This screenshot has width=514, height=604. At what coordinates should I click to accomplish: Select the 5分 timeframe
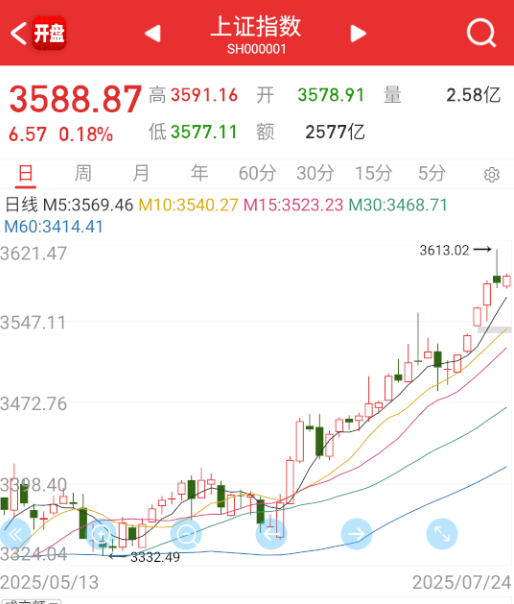click(x=432, y=173)
